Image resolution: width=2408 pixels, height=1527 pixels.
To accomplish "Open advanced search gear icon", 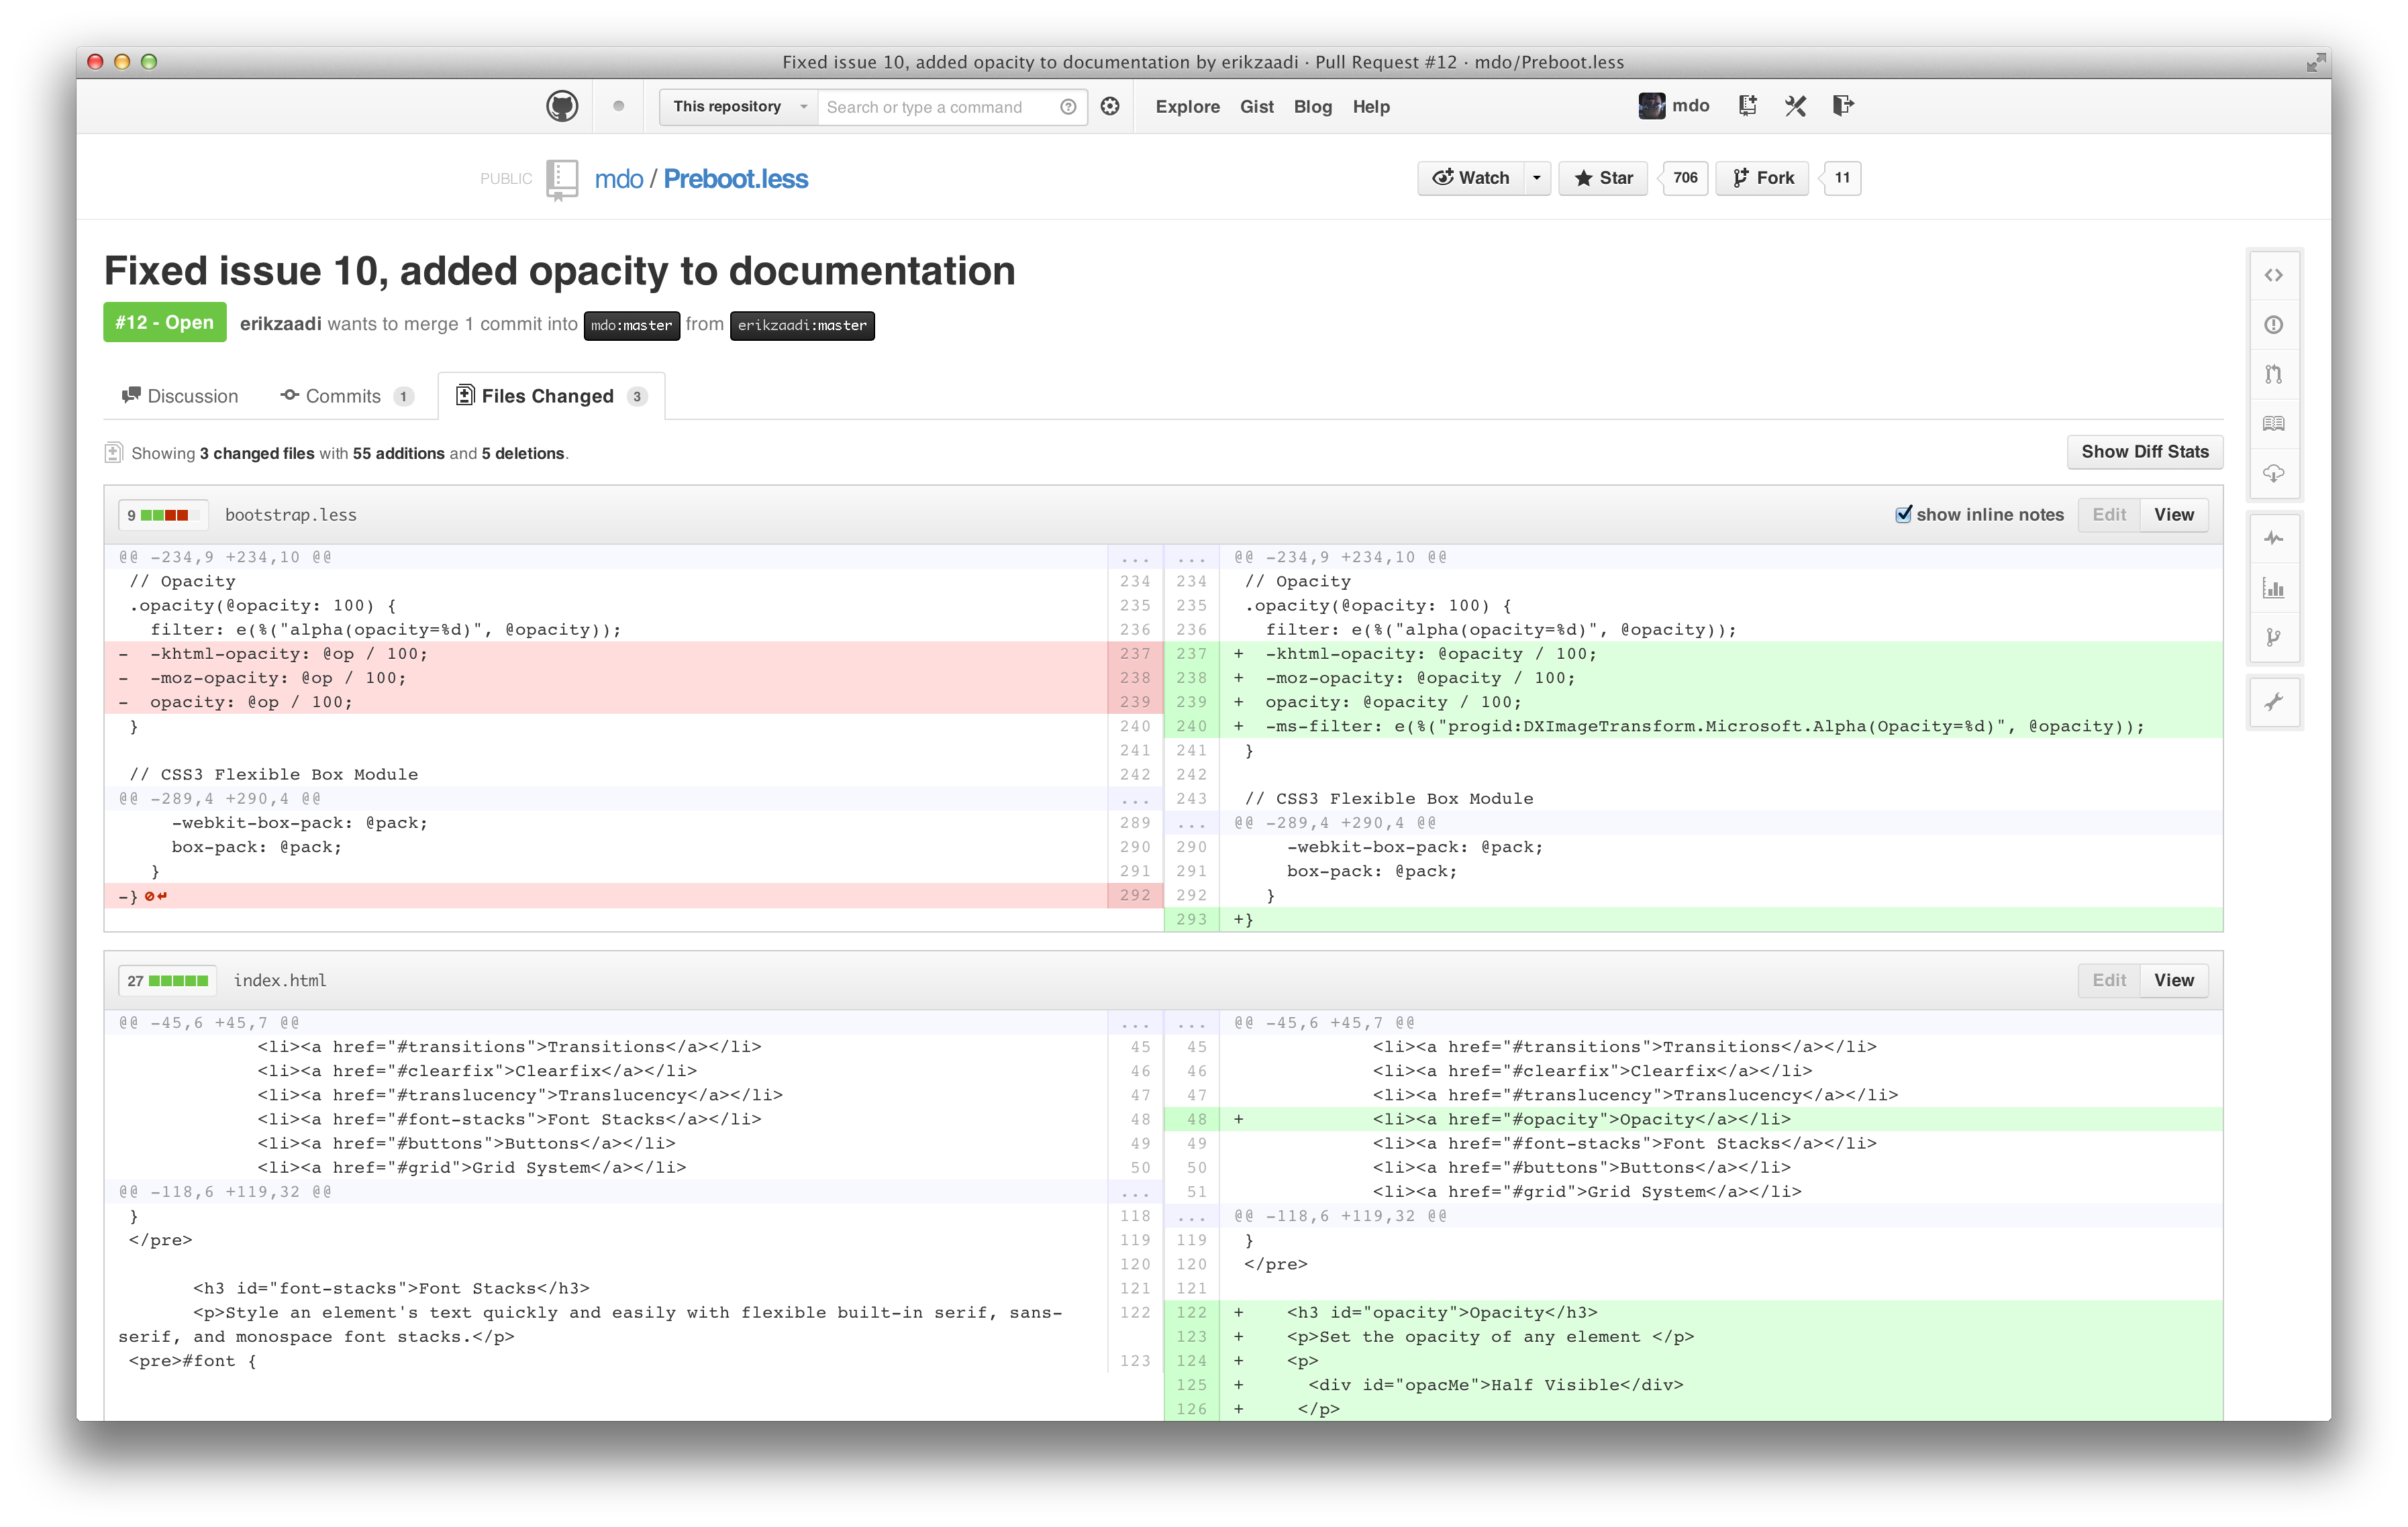I will pos(1110,106).
